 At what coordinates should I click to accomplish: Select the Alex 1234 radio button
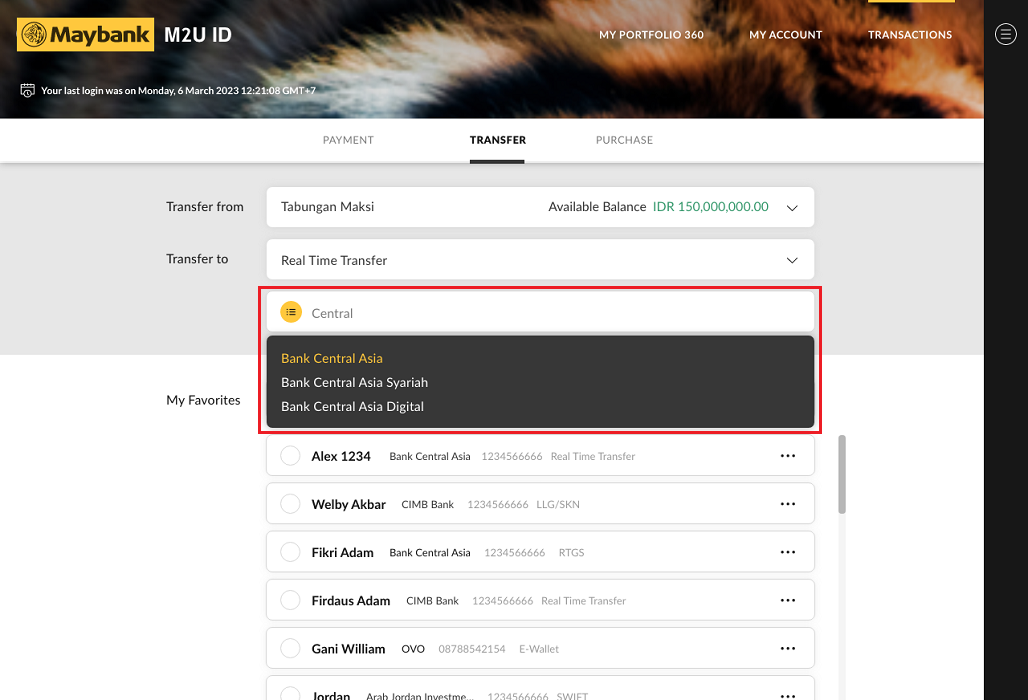[x=290, y=456]
